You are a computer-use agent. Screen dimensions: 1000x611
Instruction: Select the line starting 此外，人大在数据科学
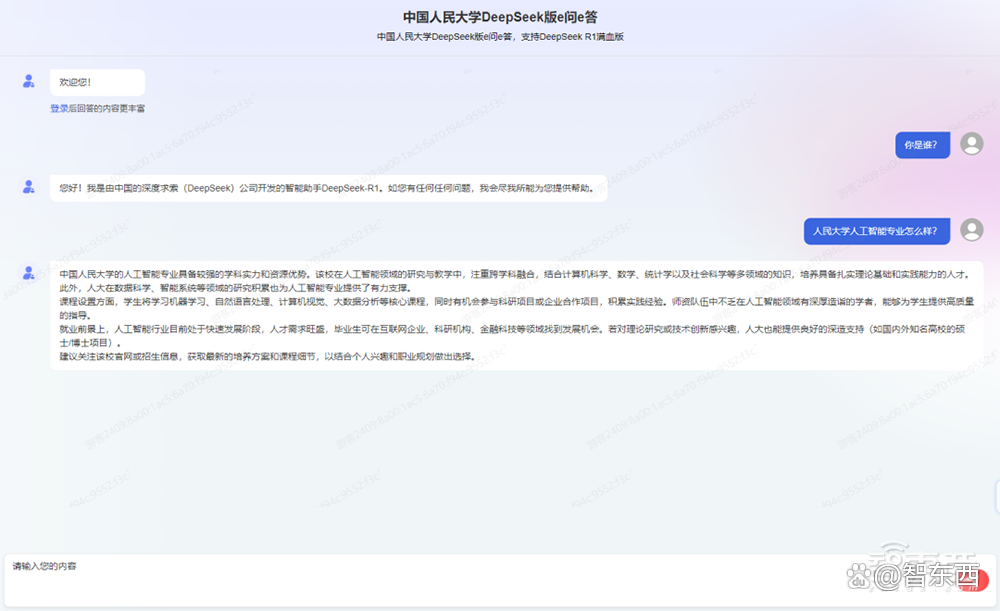click(x=235, y=288)
